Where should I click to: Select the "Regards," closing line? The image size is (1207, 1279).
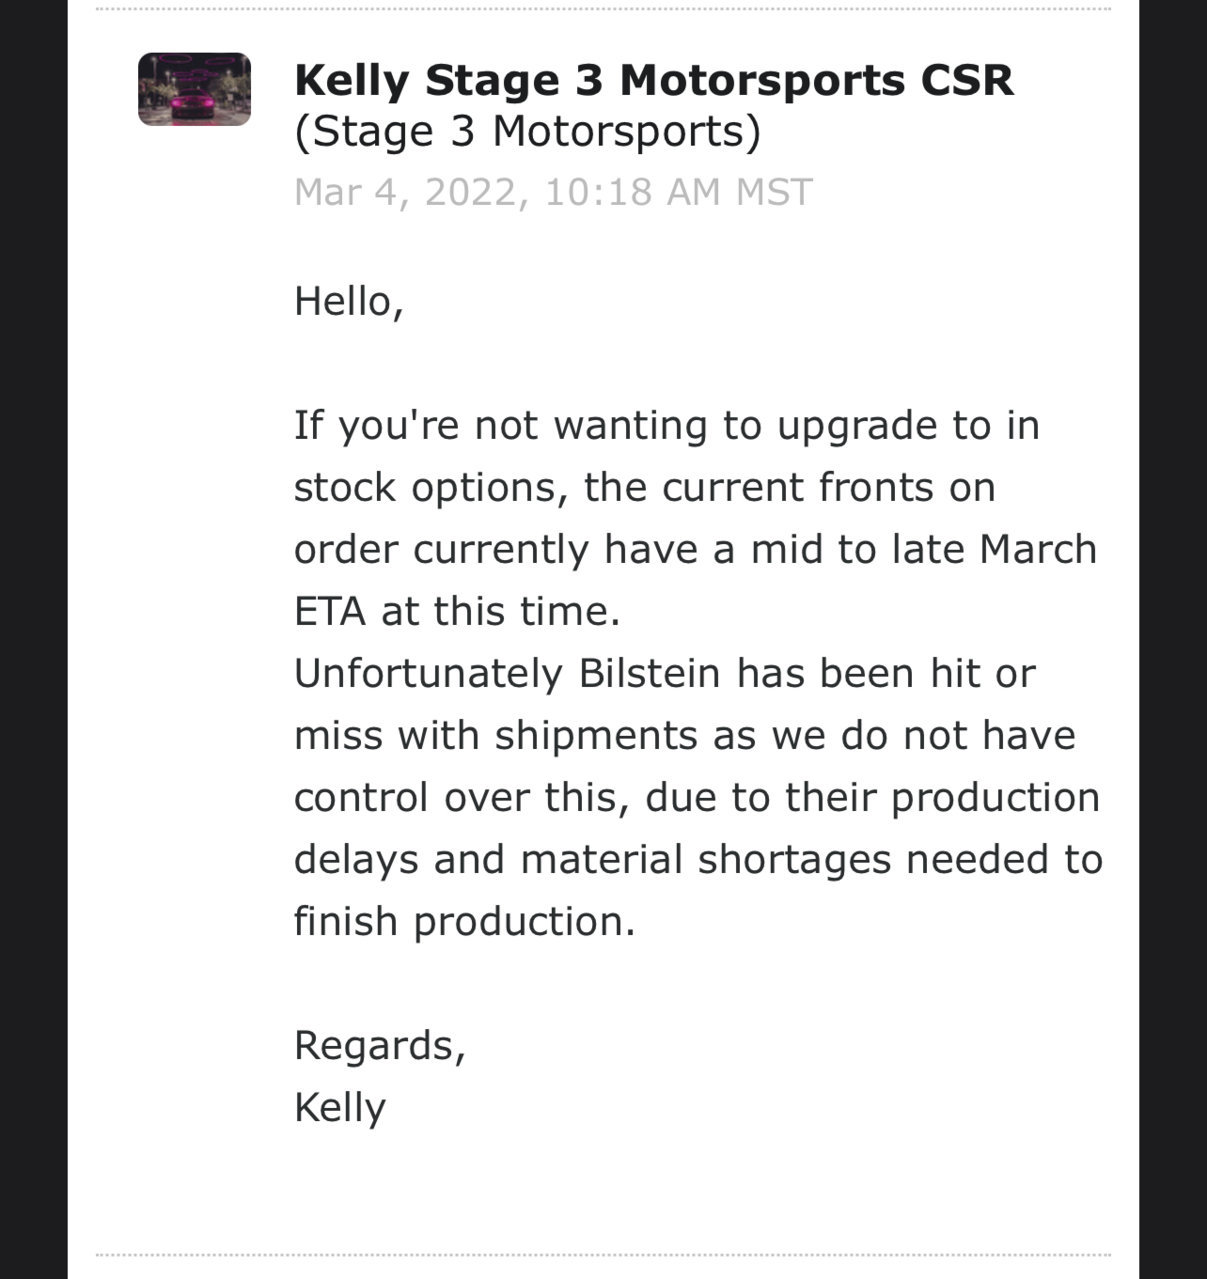(380, 1046)
